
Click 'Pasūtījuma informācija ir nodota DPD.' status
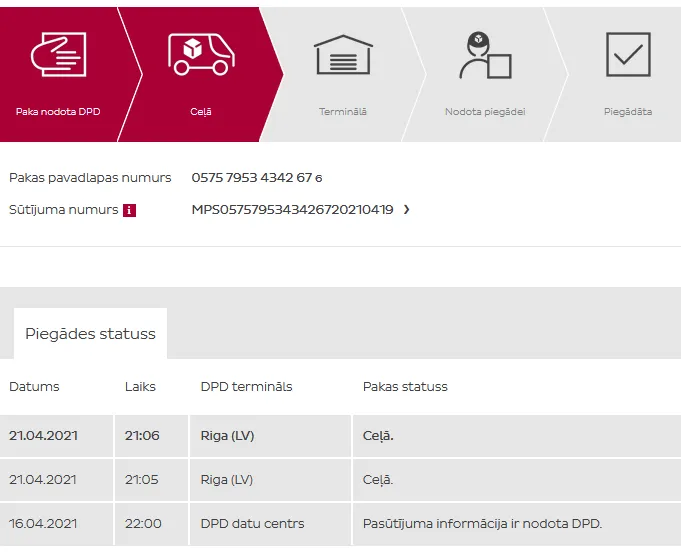coord(482,523)
